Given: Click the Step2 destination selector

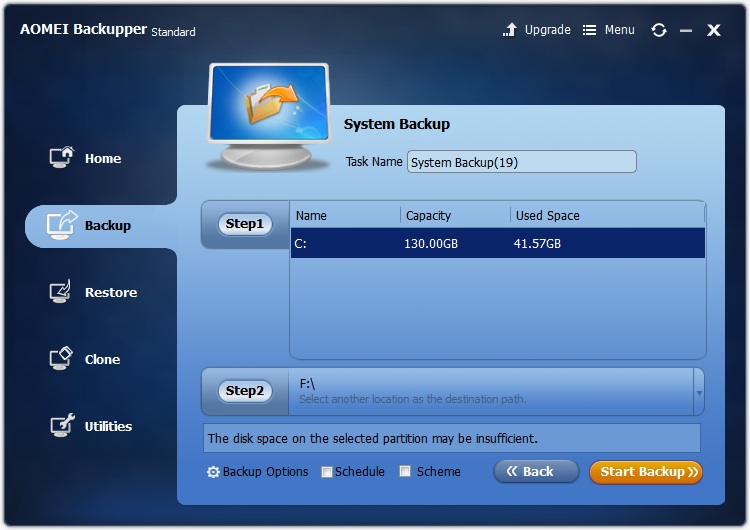Looking at the screenshot, I should coord(245,391).
